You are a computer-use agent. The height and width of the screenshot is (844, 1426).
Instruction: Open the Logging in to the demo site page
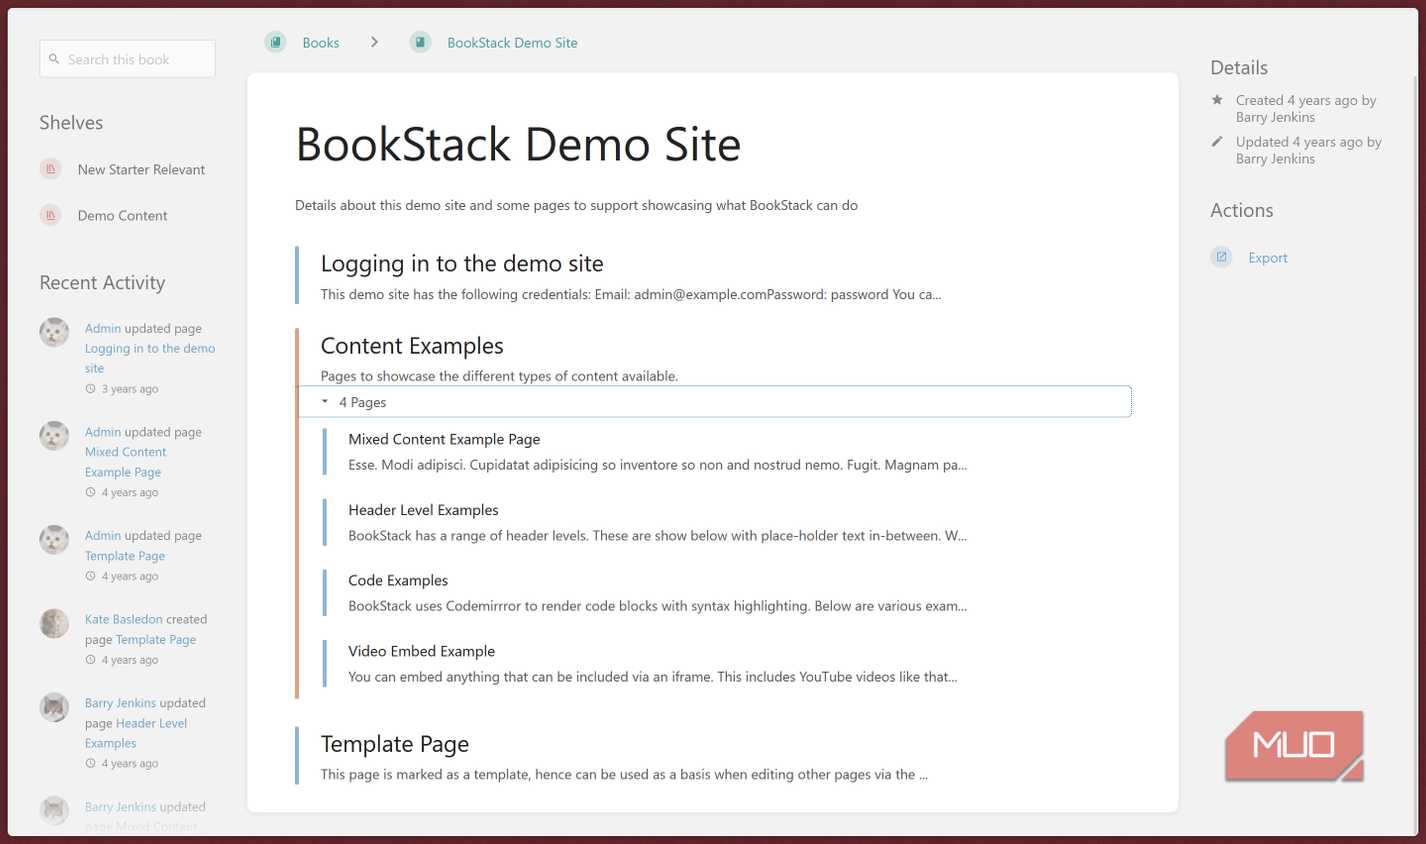pos(462,263)
